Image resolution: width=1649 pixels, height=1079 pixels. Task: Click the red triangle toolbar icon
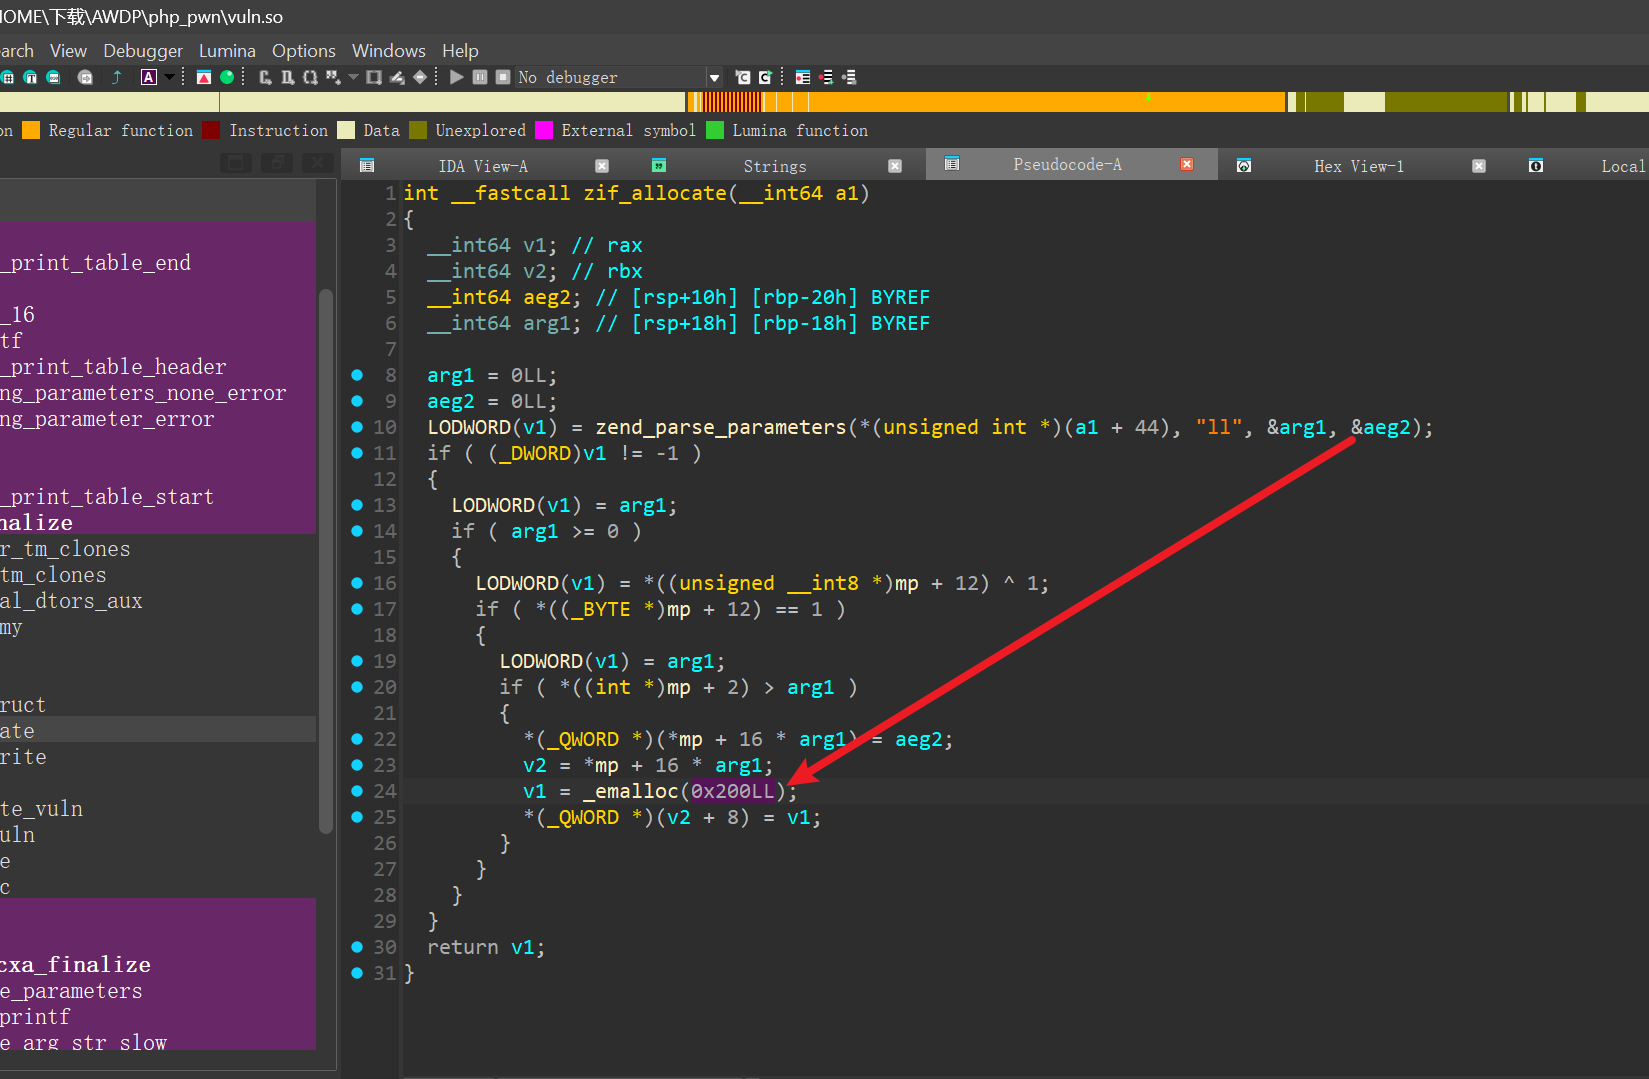204,77
